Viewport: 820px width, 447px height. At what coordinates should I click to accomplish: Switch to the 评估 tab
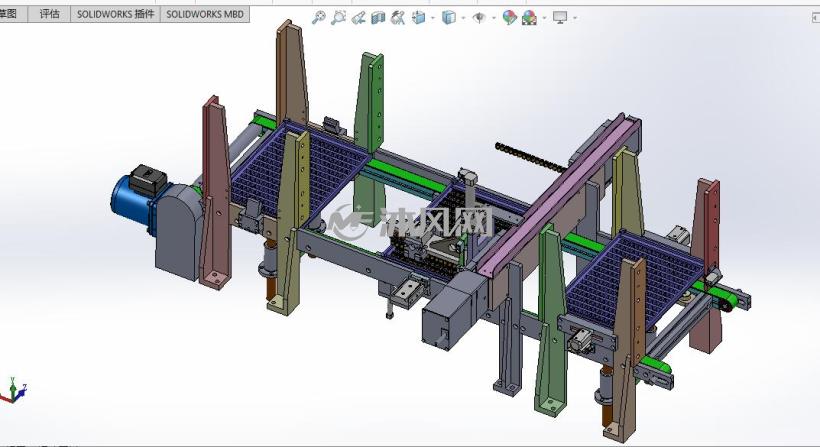pos(49,14)
